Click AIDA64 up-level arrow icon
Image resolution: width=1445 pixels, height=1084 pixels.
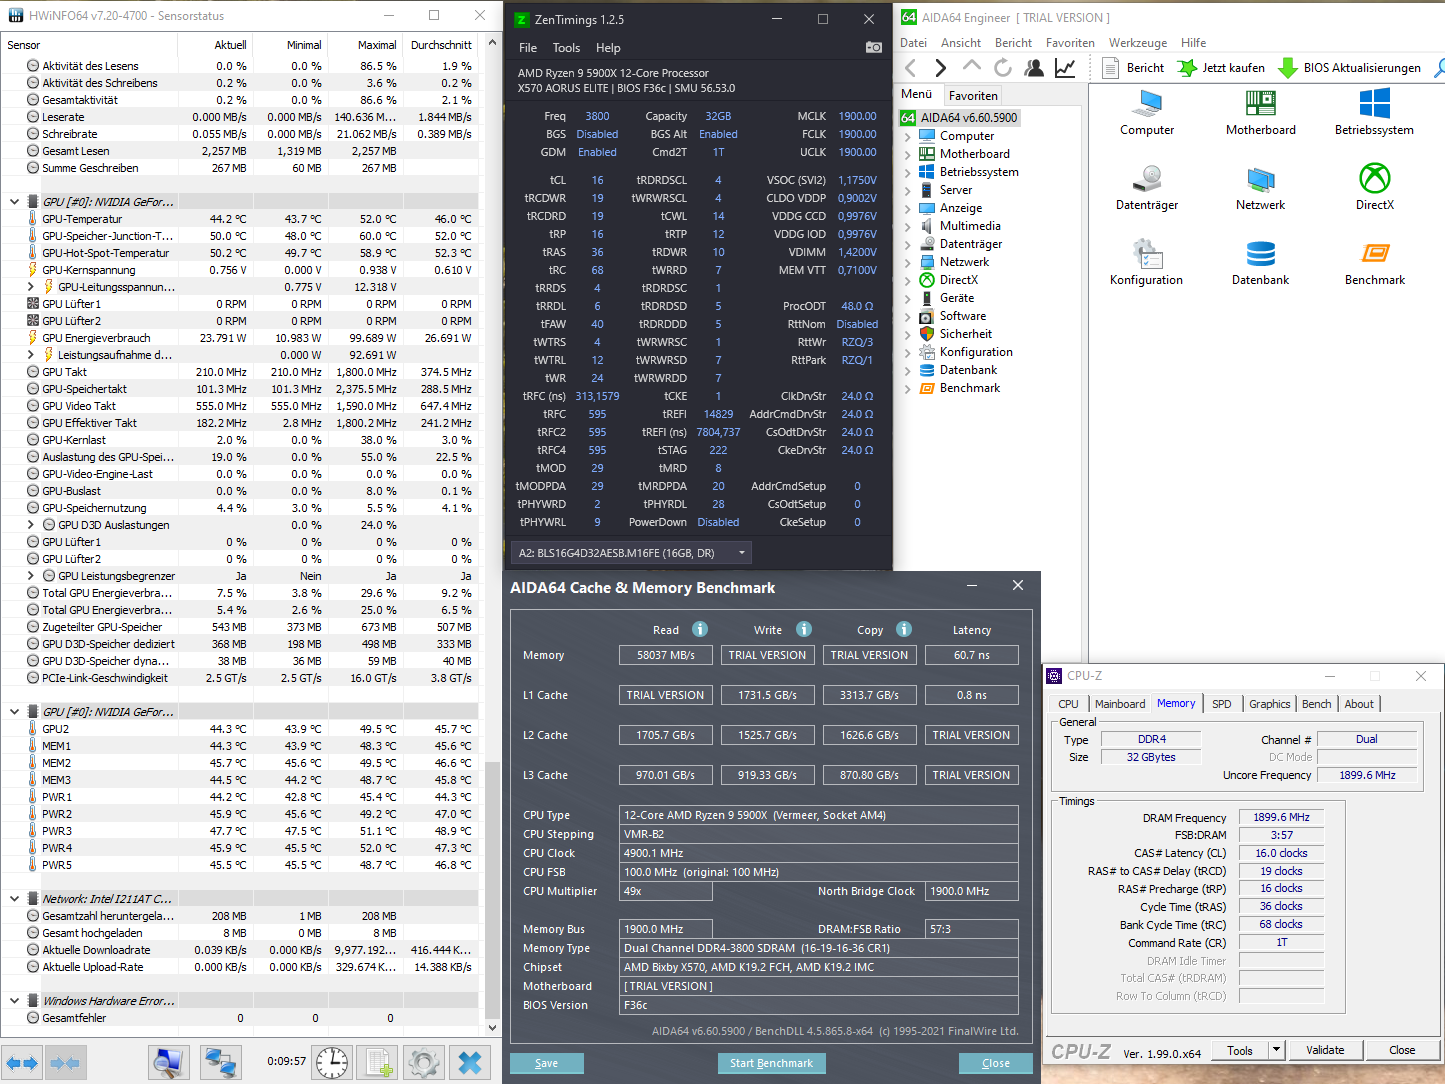971,66
